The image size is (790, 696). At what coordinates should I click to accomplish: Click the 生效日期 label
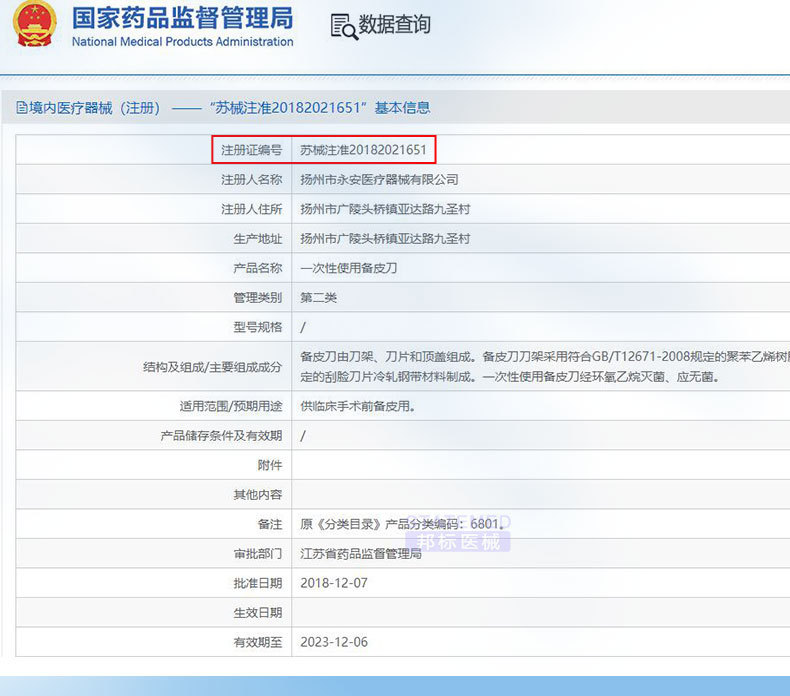pyautogui.click(x=257, y=613)
